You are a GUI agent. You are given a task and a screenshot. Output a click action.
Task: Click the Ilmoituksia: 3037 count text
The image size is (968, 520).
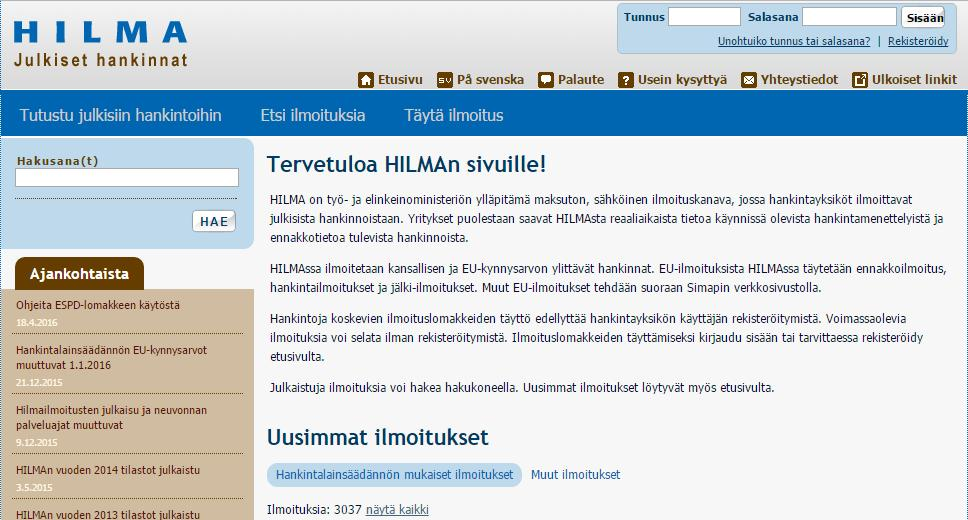tap(314, 510)
